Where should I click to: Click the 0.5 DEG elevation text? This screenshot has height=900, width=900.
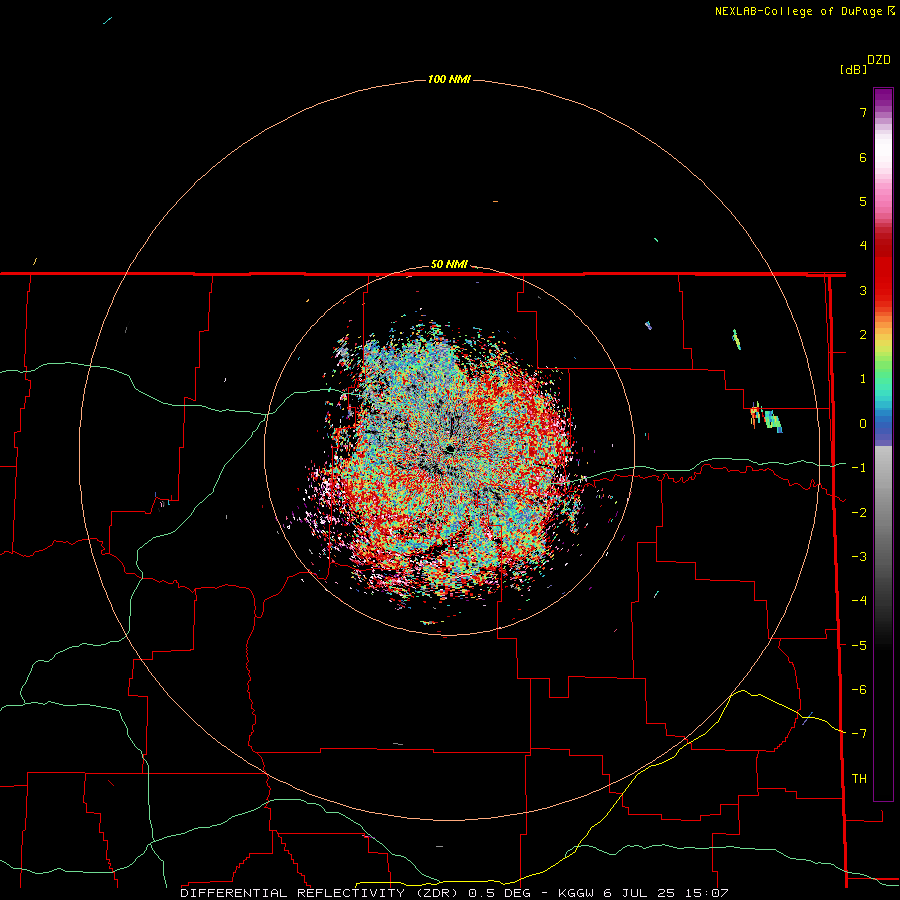point(497,893)
